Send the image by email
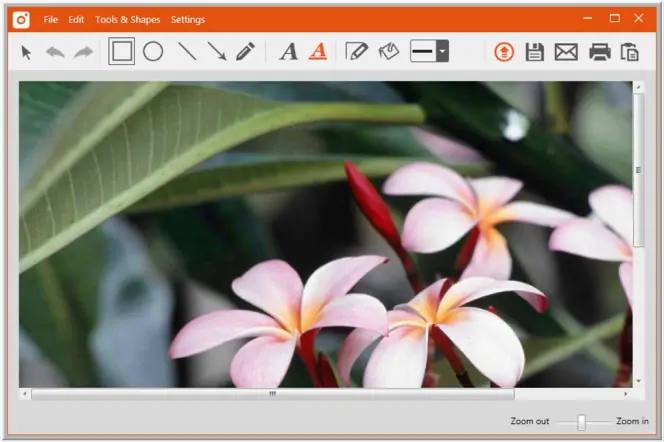 point(566,52)
